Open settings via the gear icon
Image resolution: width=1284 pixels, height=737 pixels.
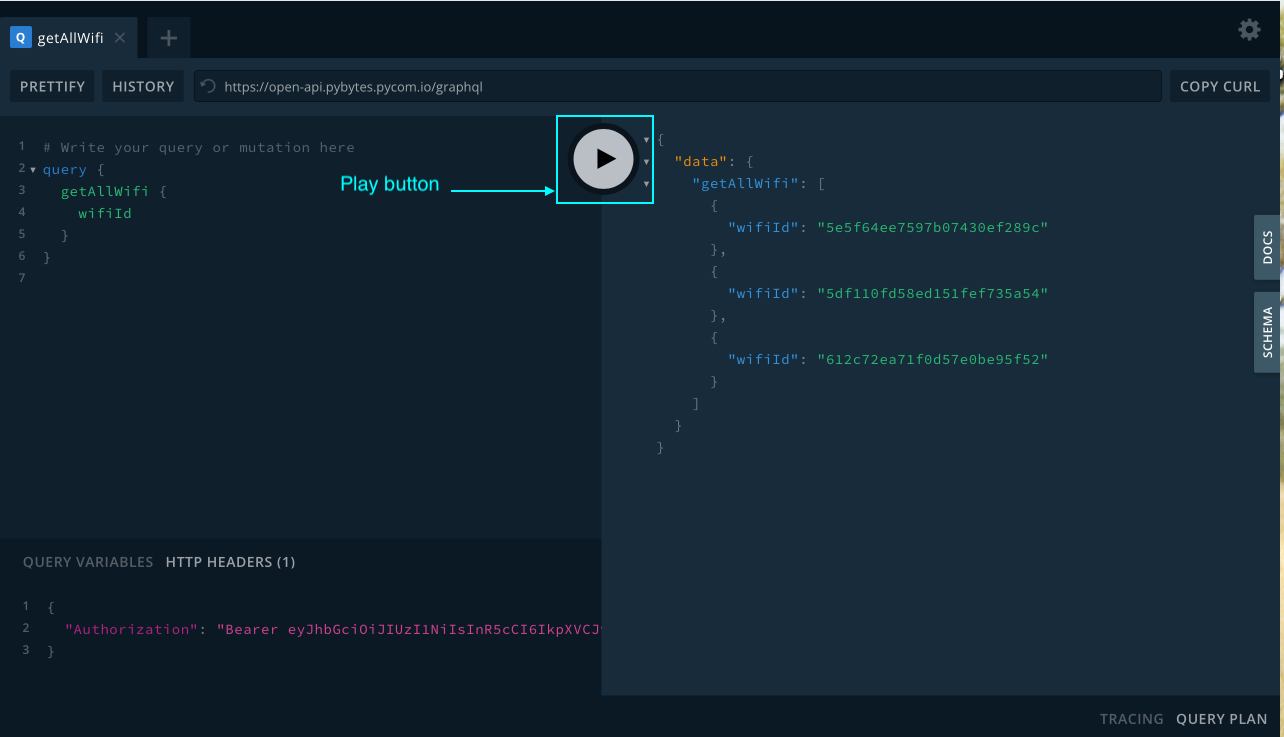click(x=1249, y=30)
